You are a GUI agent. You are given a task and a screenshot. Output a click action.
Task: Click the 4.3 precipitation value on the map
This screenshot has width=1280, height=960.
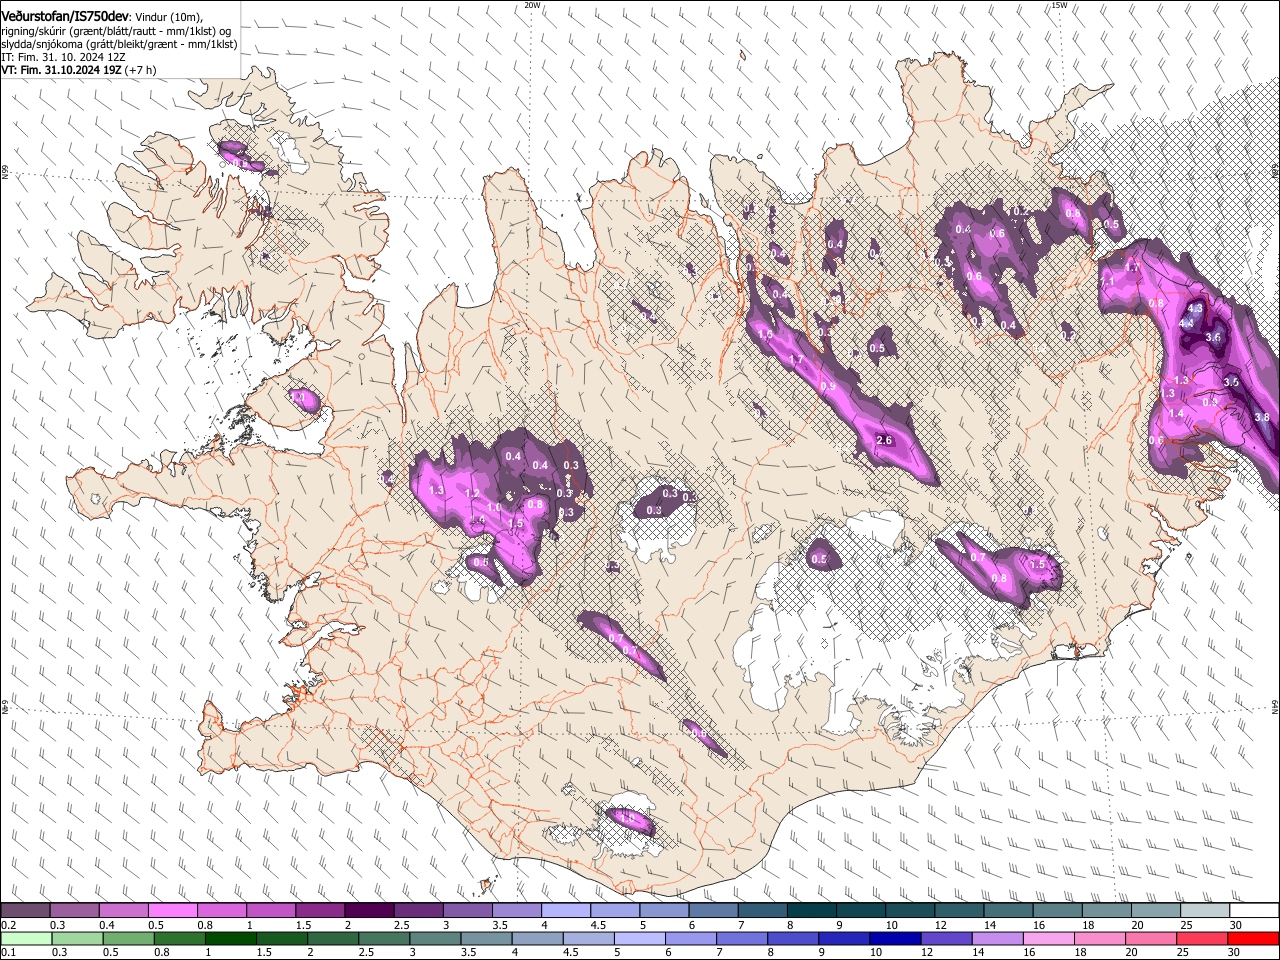[1195, 309]
